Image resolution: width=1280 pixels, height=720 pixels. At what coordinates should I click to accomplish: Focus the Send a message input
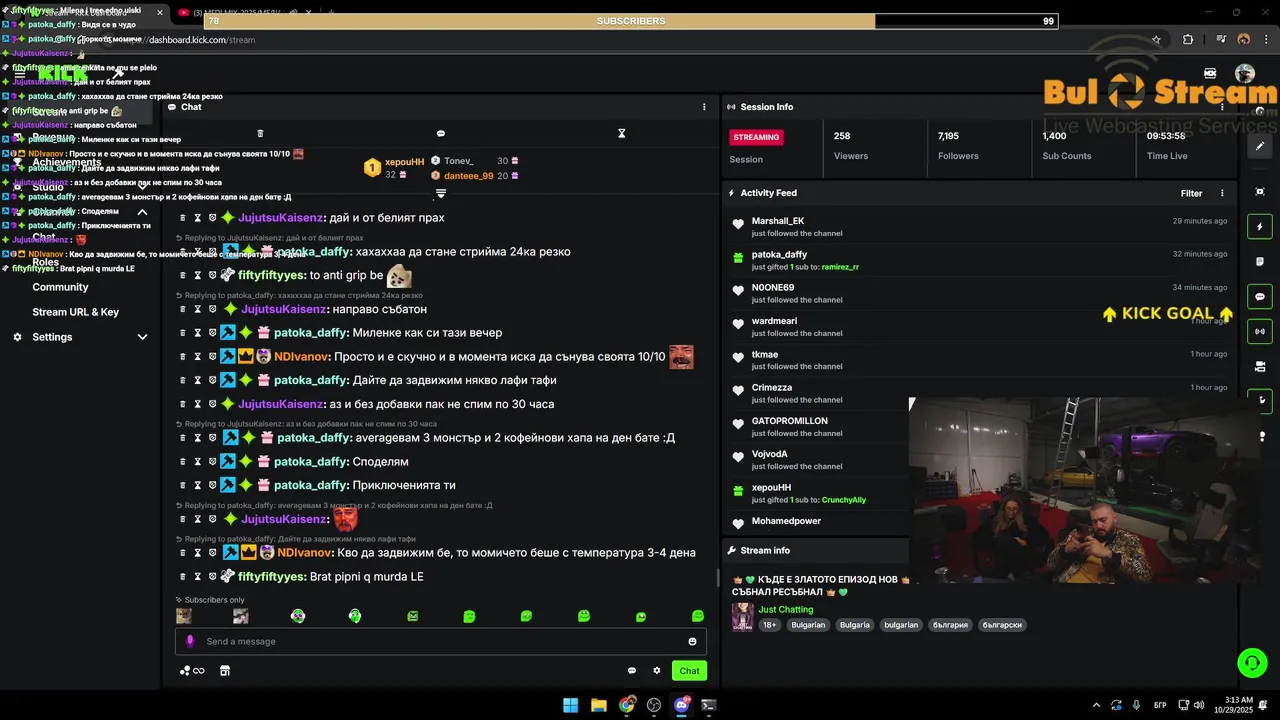(440, 641)
